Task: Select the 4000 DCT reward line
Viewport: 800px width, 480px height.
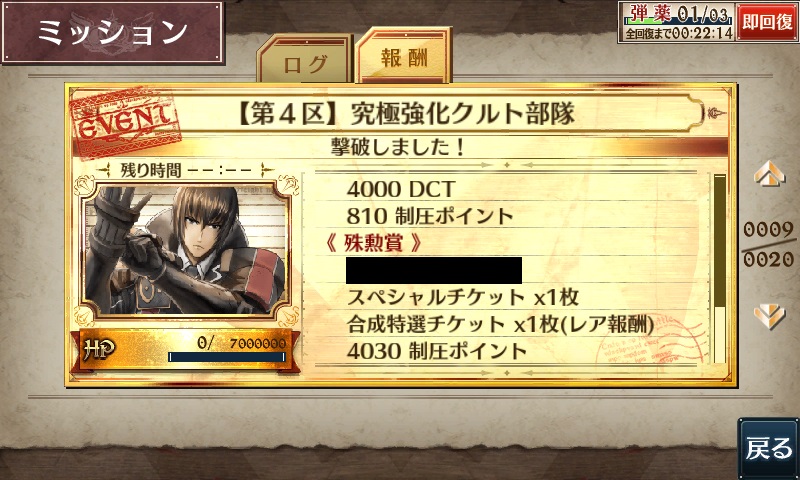Action: pos(401,189)
